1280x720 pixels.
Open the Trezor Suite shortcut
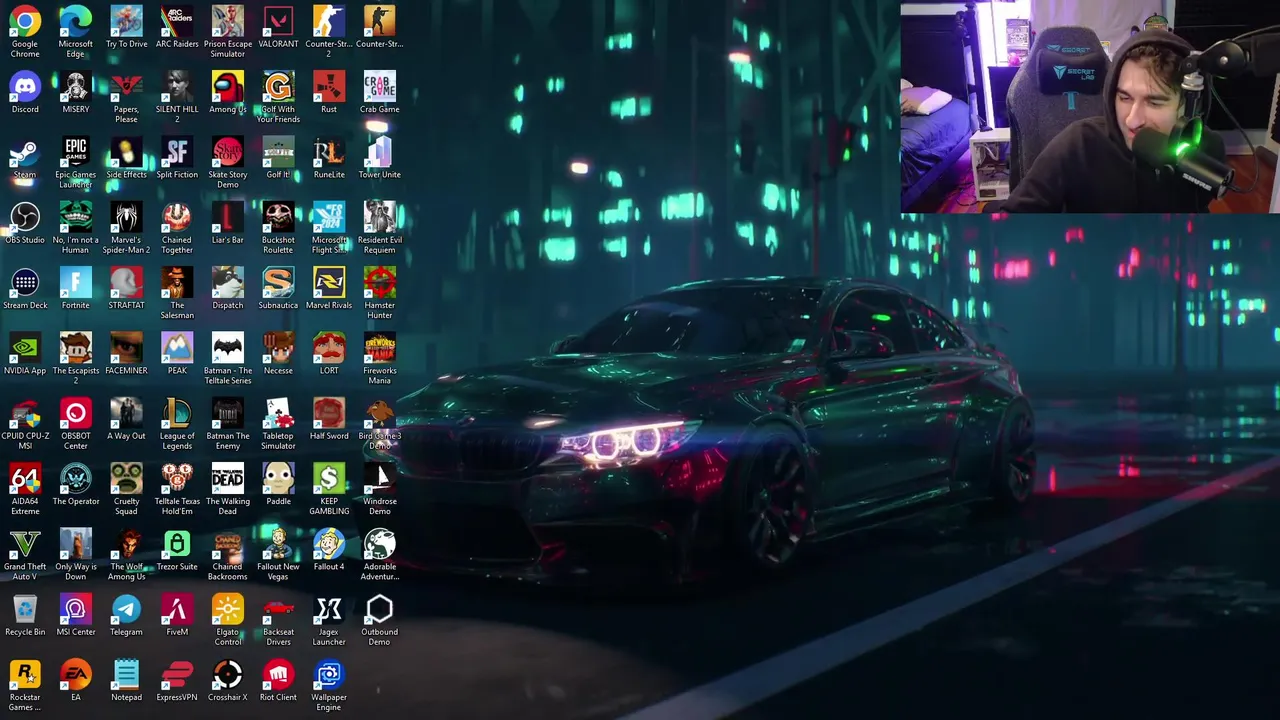[177, 545]
